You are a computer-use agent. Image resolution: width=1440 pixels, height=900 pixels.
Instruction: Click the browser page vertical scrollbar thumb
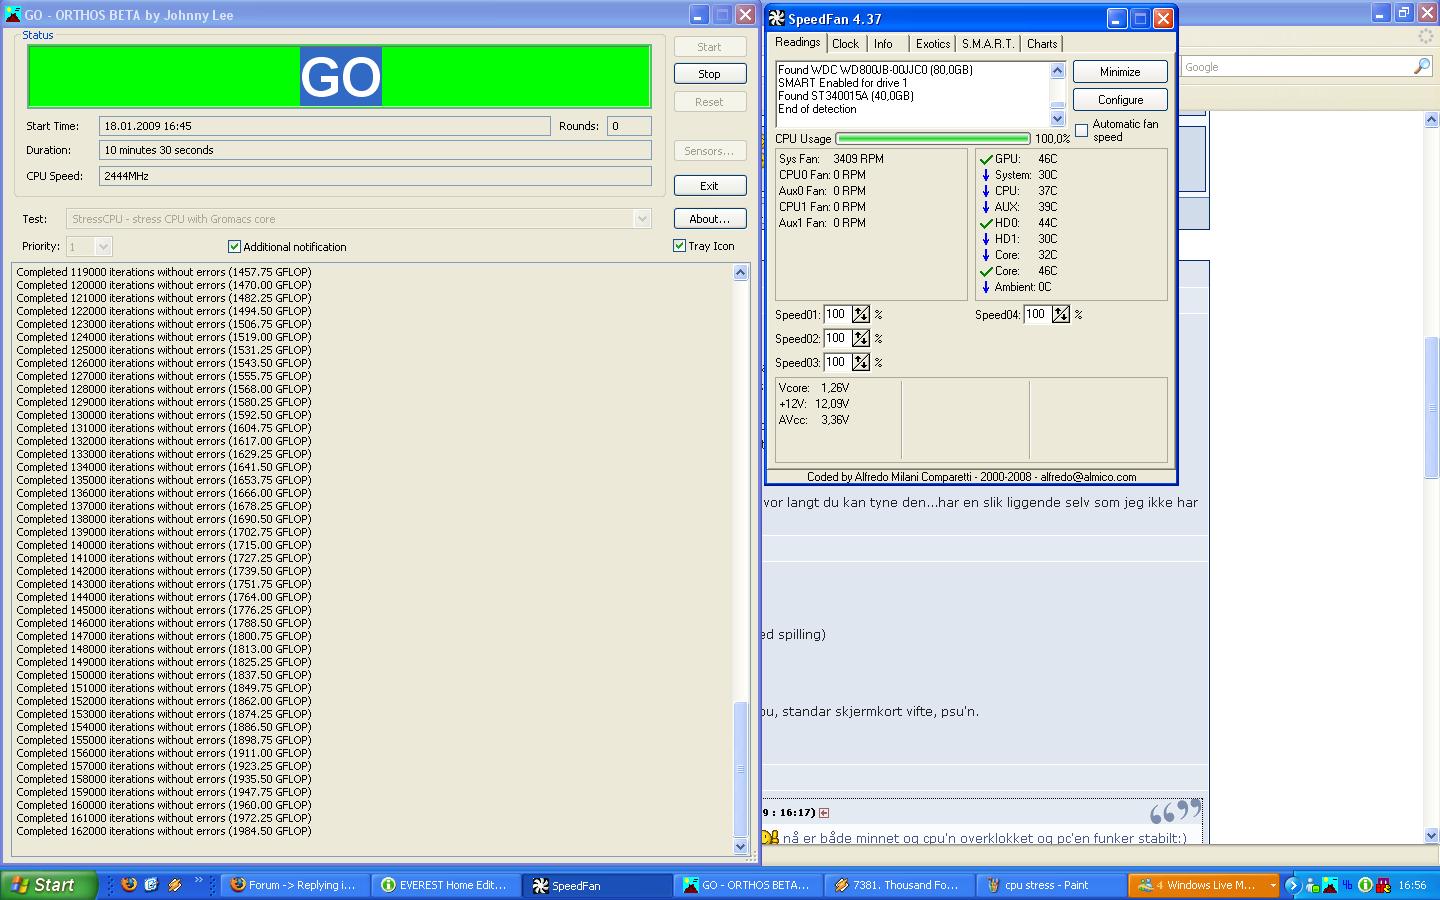[1431, 407]
